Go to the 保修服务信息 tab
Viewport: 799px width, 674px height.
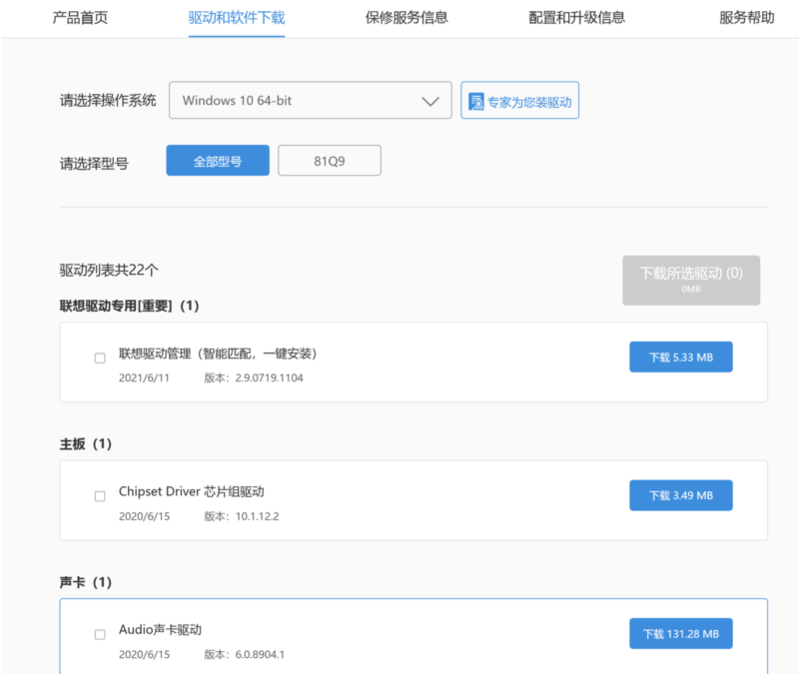click(407, 17)
